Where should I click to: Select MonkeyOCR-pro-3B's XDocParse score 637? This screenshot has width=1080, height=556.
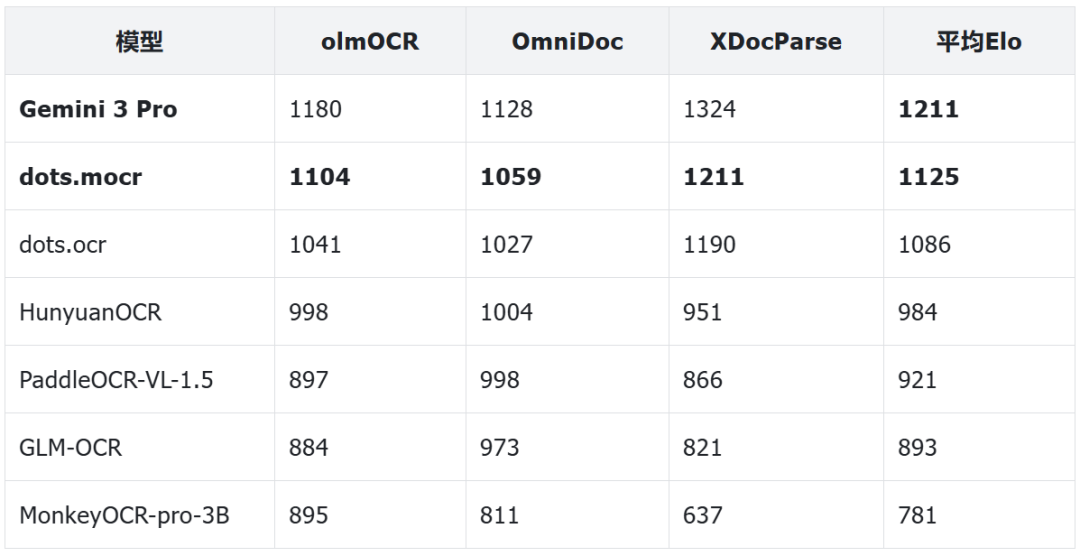[x=702, y=515]
